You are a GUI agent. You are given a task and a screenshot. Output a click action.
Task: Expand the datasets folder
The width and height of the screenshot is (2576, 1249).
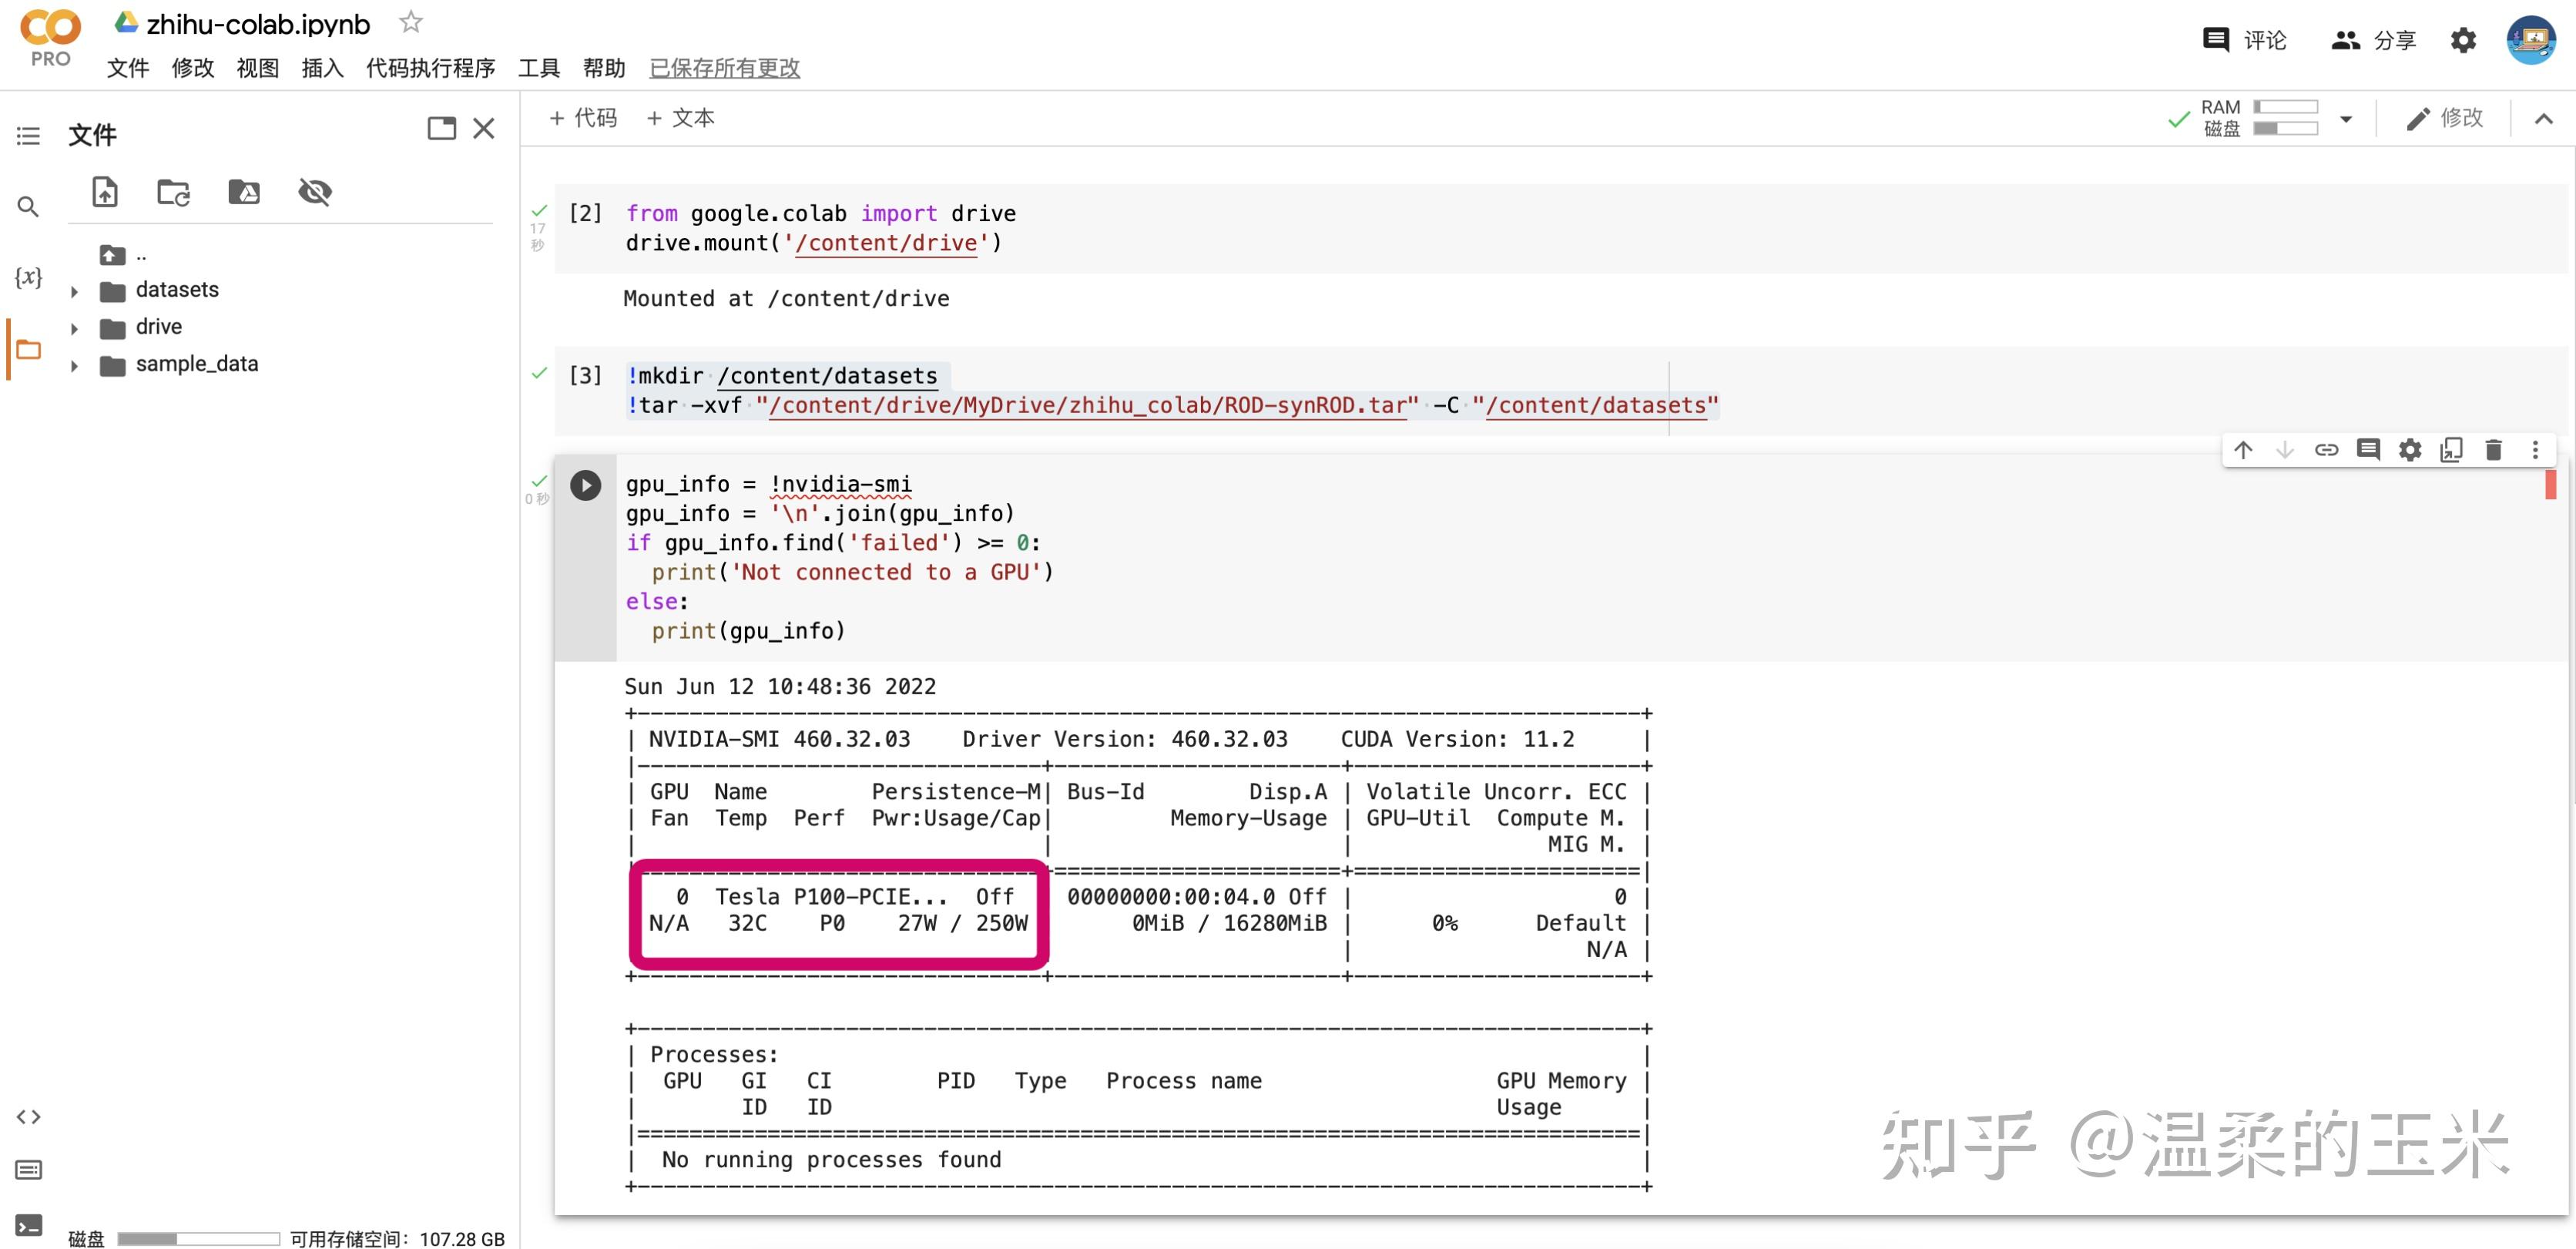pos(74,291)
